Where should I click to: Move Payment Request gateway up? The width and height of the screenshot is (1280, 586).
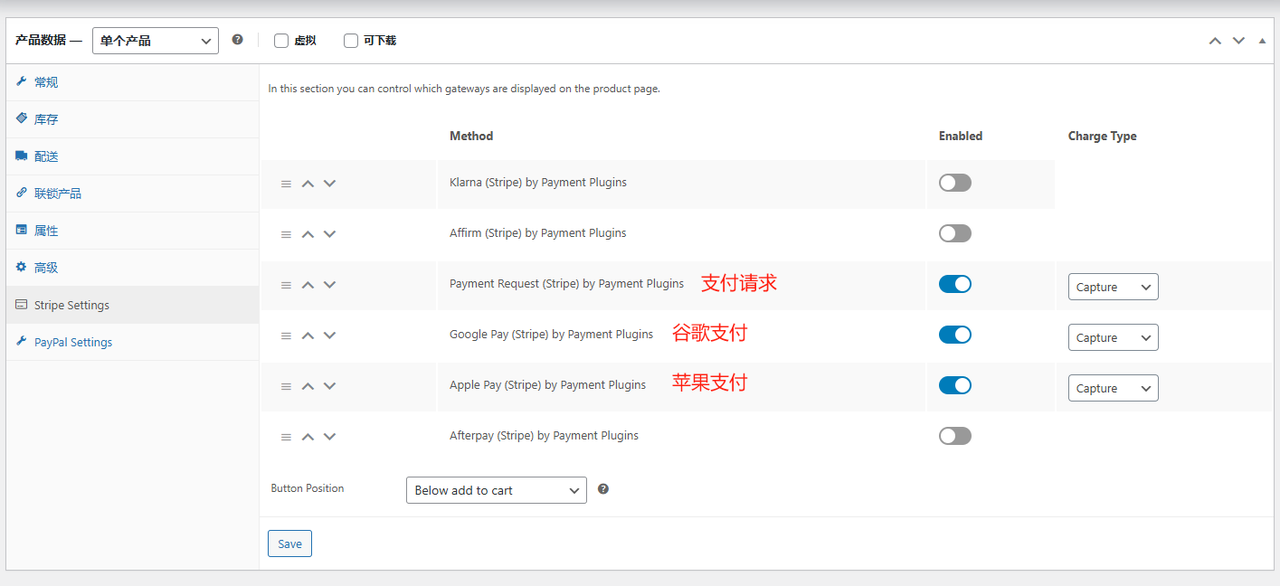[308, 285]
